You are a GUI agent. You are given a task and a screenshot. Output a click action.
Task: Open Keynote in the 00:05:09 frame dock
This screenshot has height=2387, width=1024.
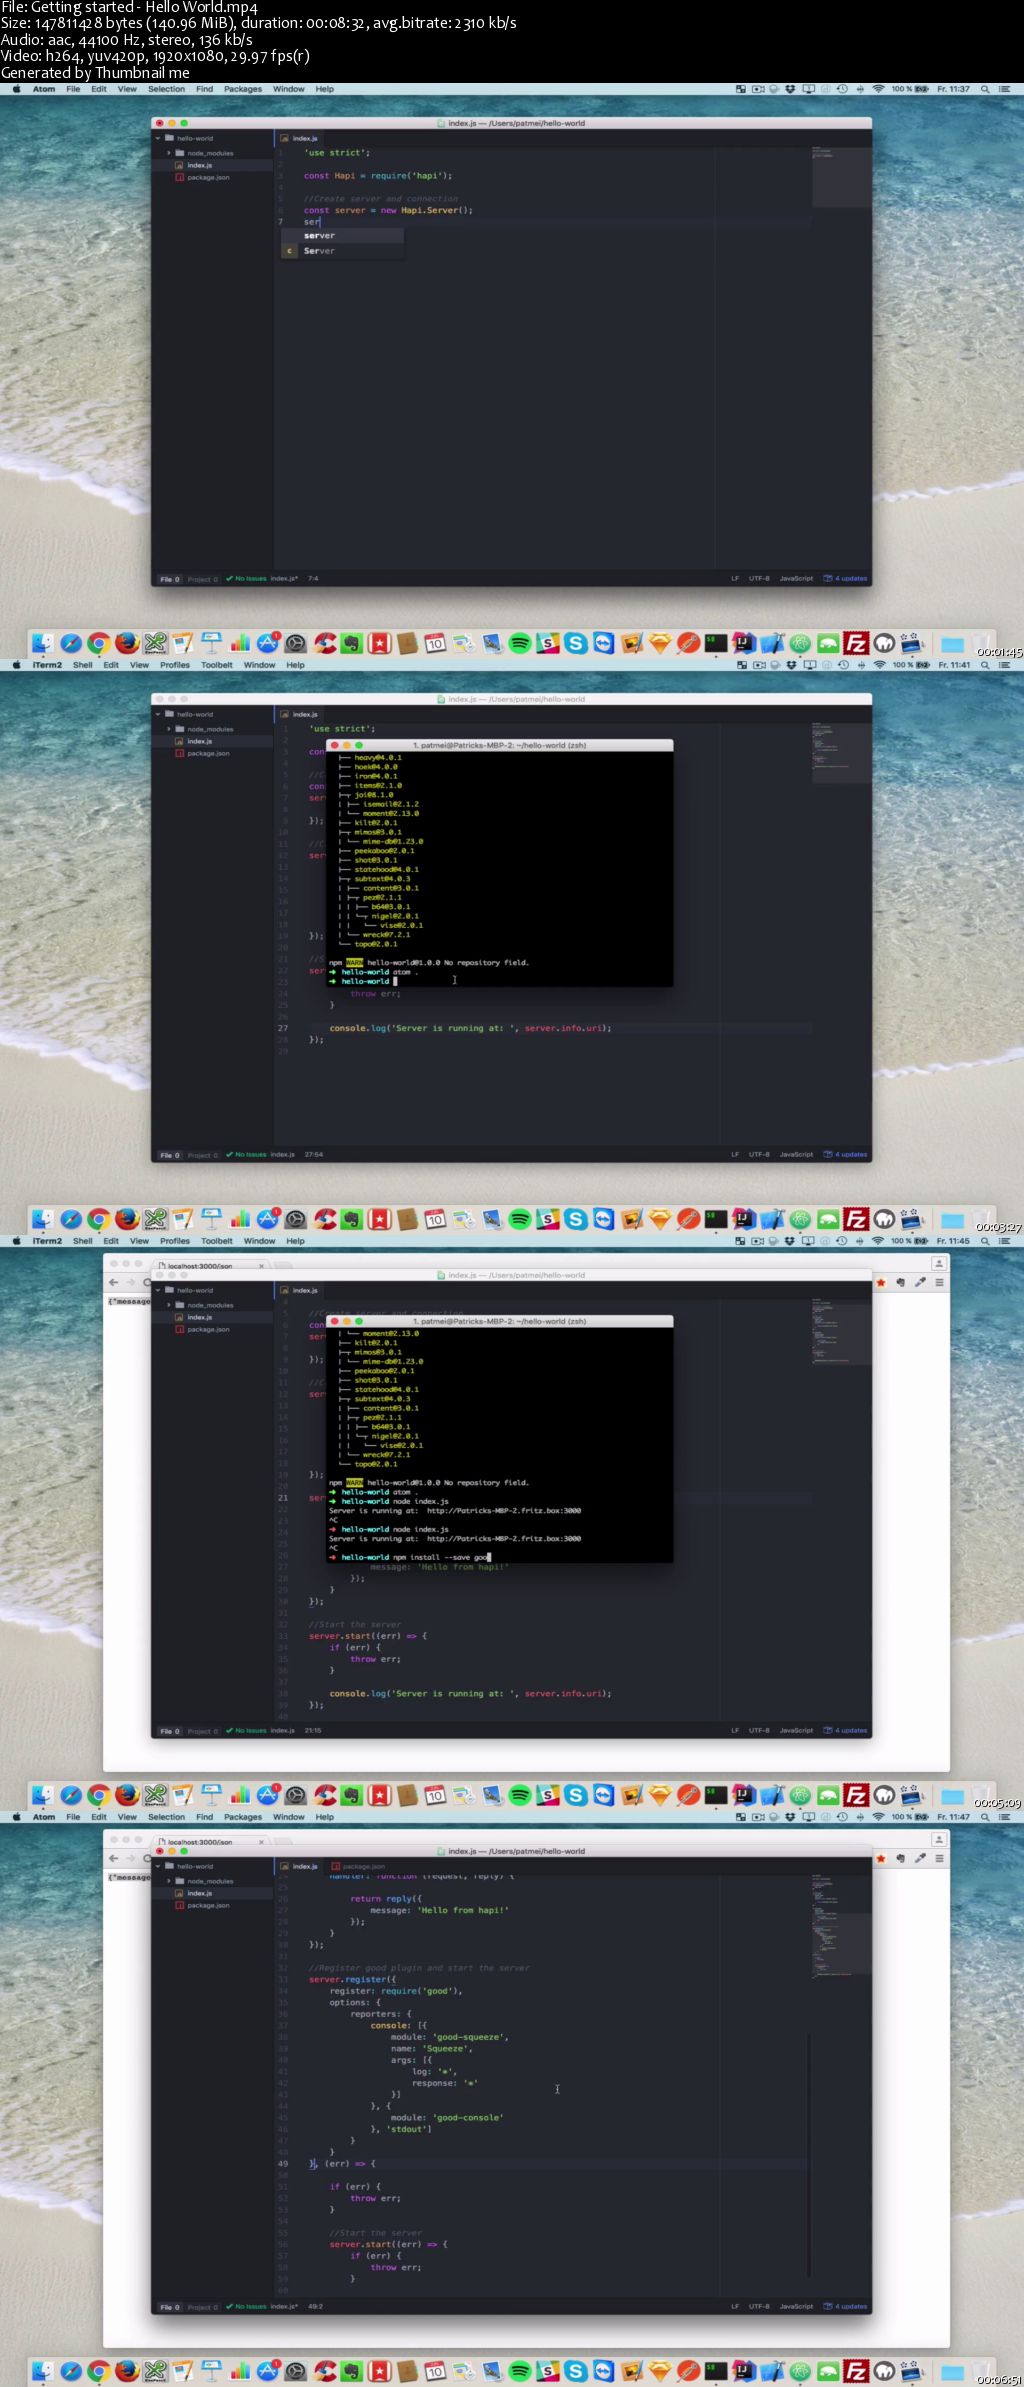tap(211, 1795)
